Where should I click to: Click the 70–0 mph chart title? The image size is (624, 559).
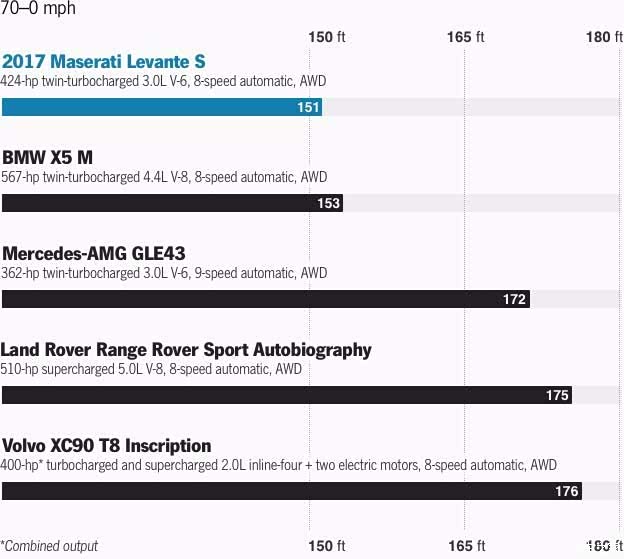pyautogui.click(x=38, y=9)
